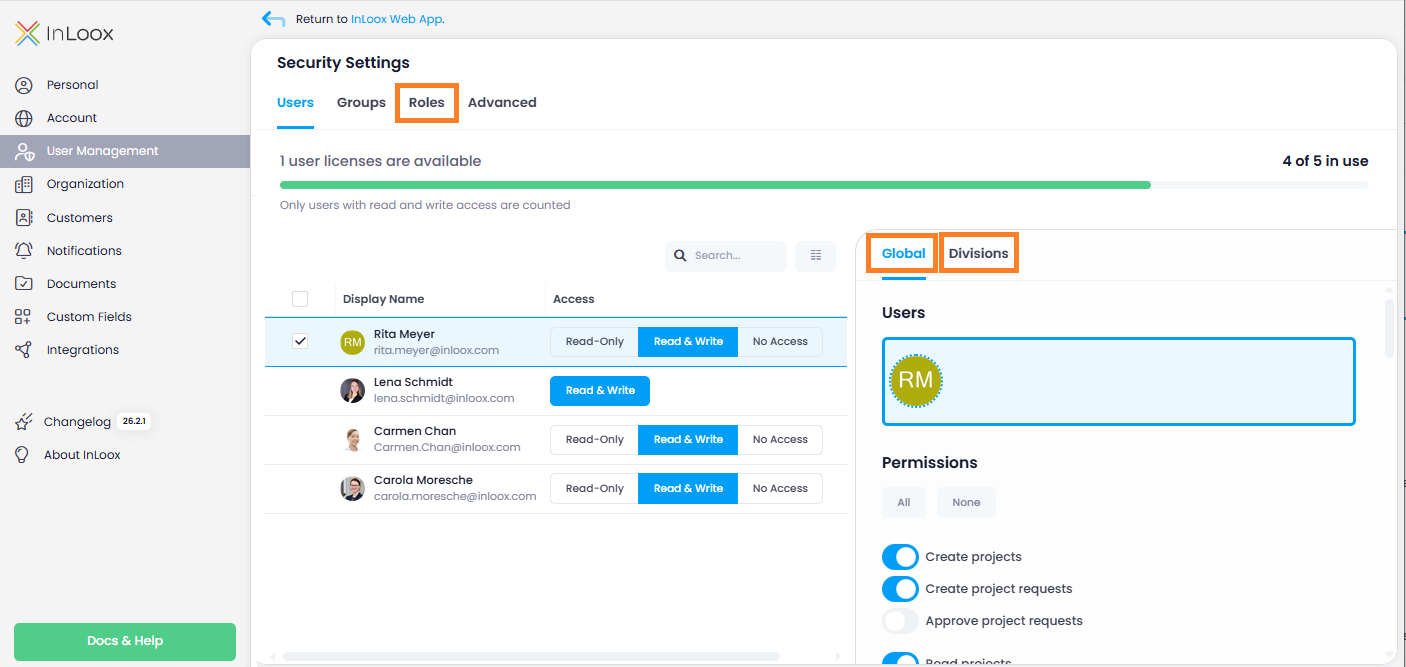Click the Customers sidebar icon
Viewport: 1406px width, 667px height.
click(24, 218)
